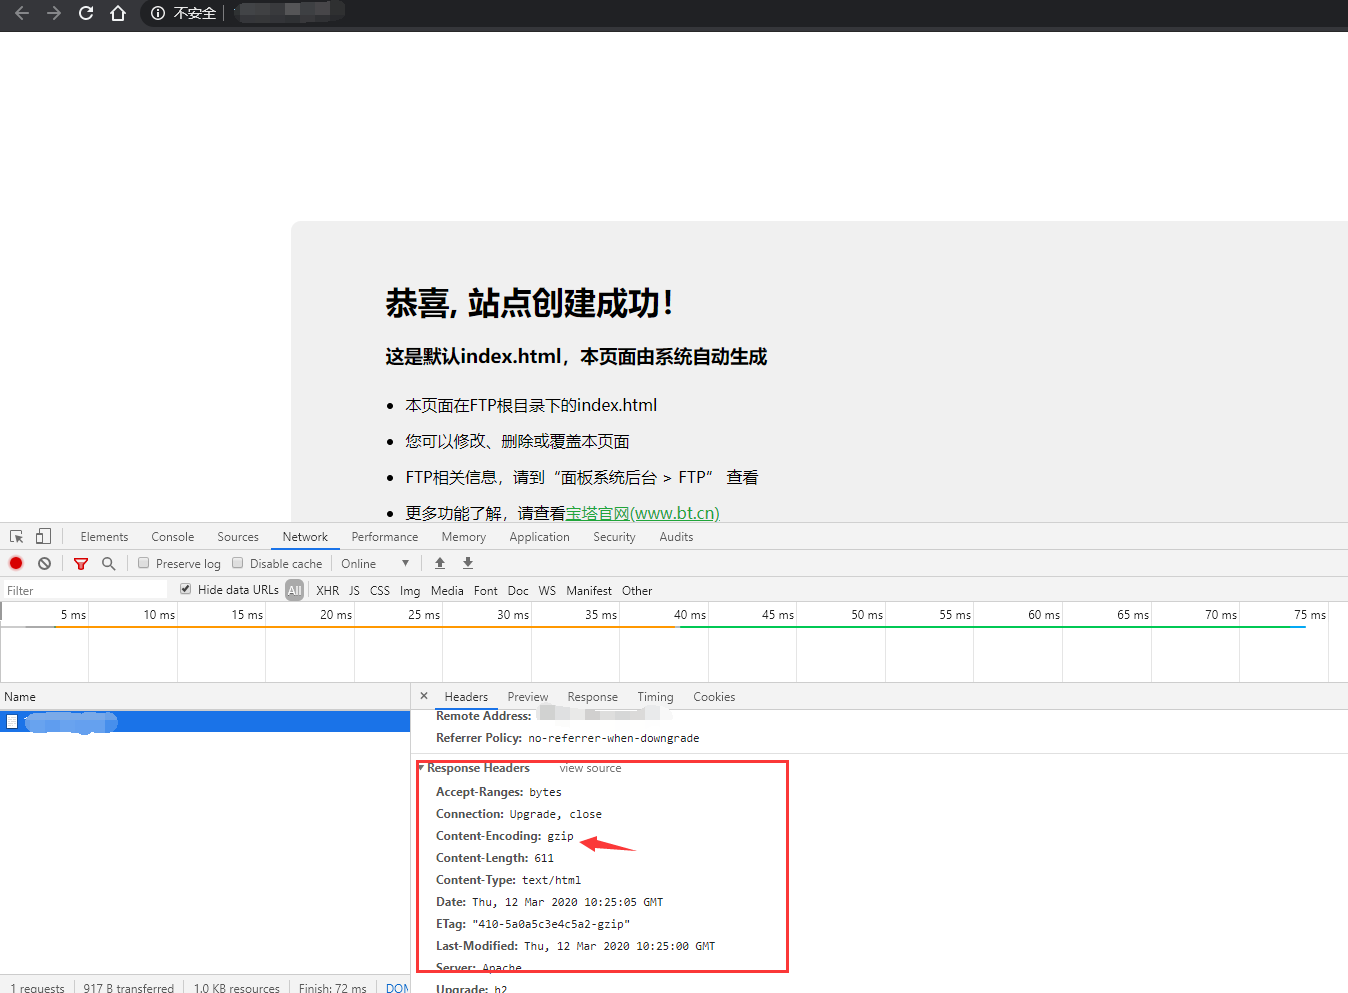Stop recording network log (red circle)
Screen dimensions: 1348x993
click(16, 564)
